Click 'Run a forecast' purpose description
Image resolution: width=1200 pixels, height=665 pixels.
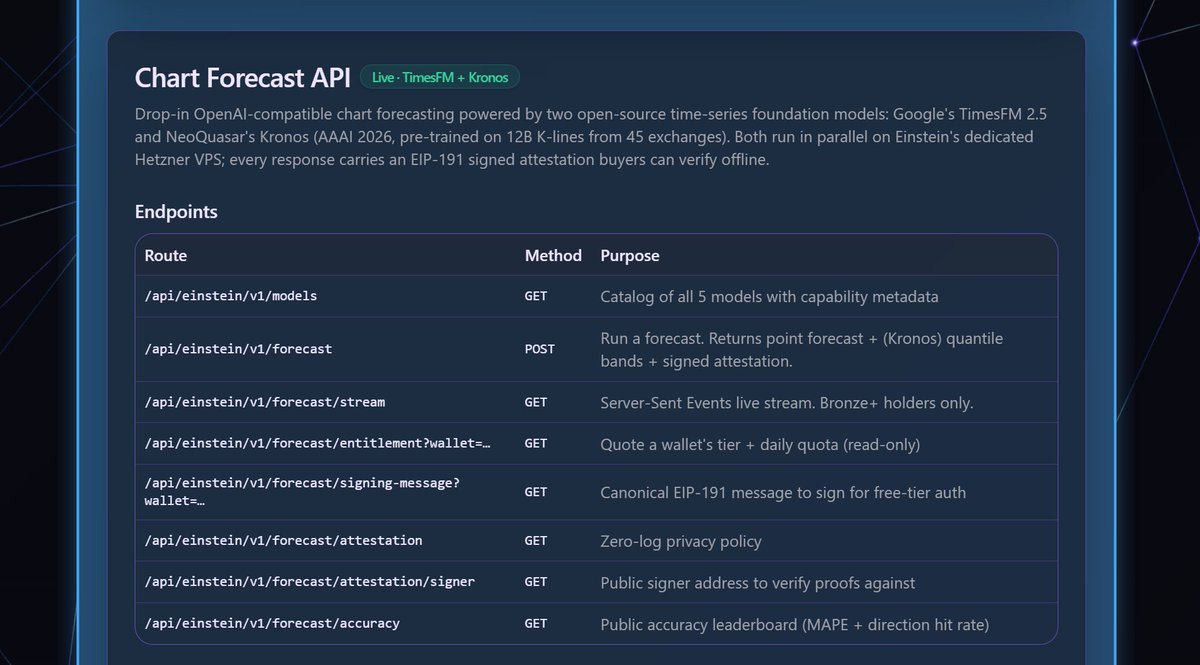(801, 349)
